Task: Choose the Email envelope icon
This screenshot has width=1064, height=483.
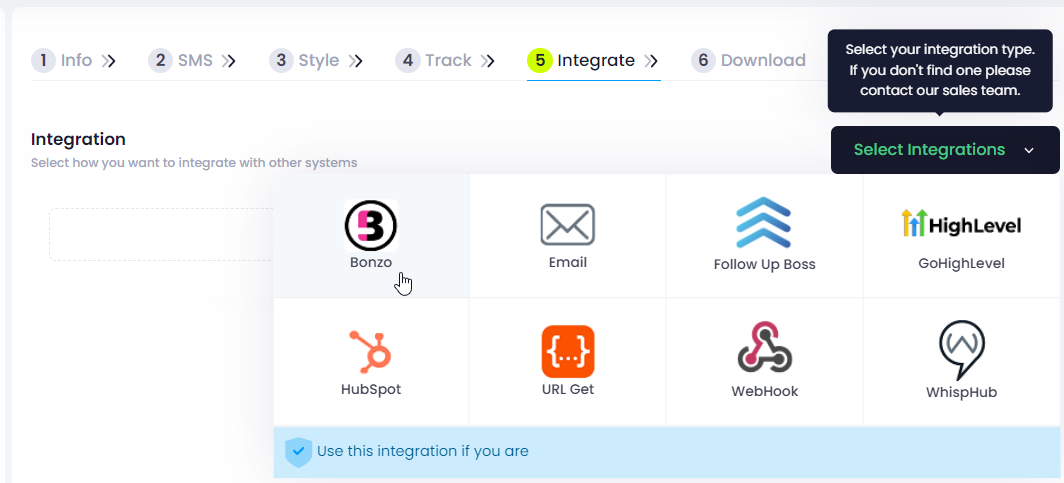Action: (567, 225)
